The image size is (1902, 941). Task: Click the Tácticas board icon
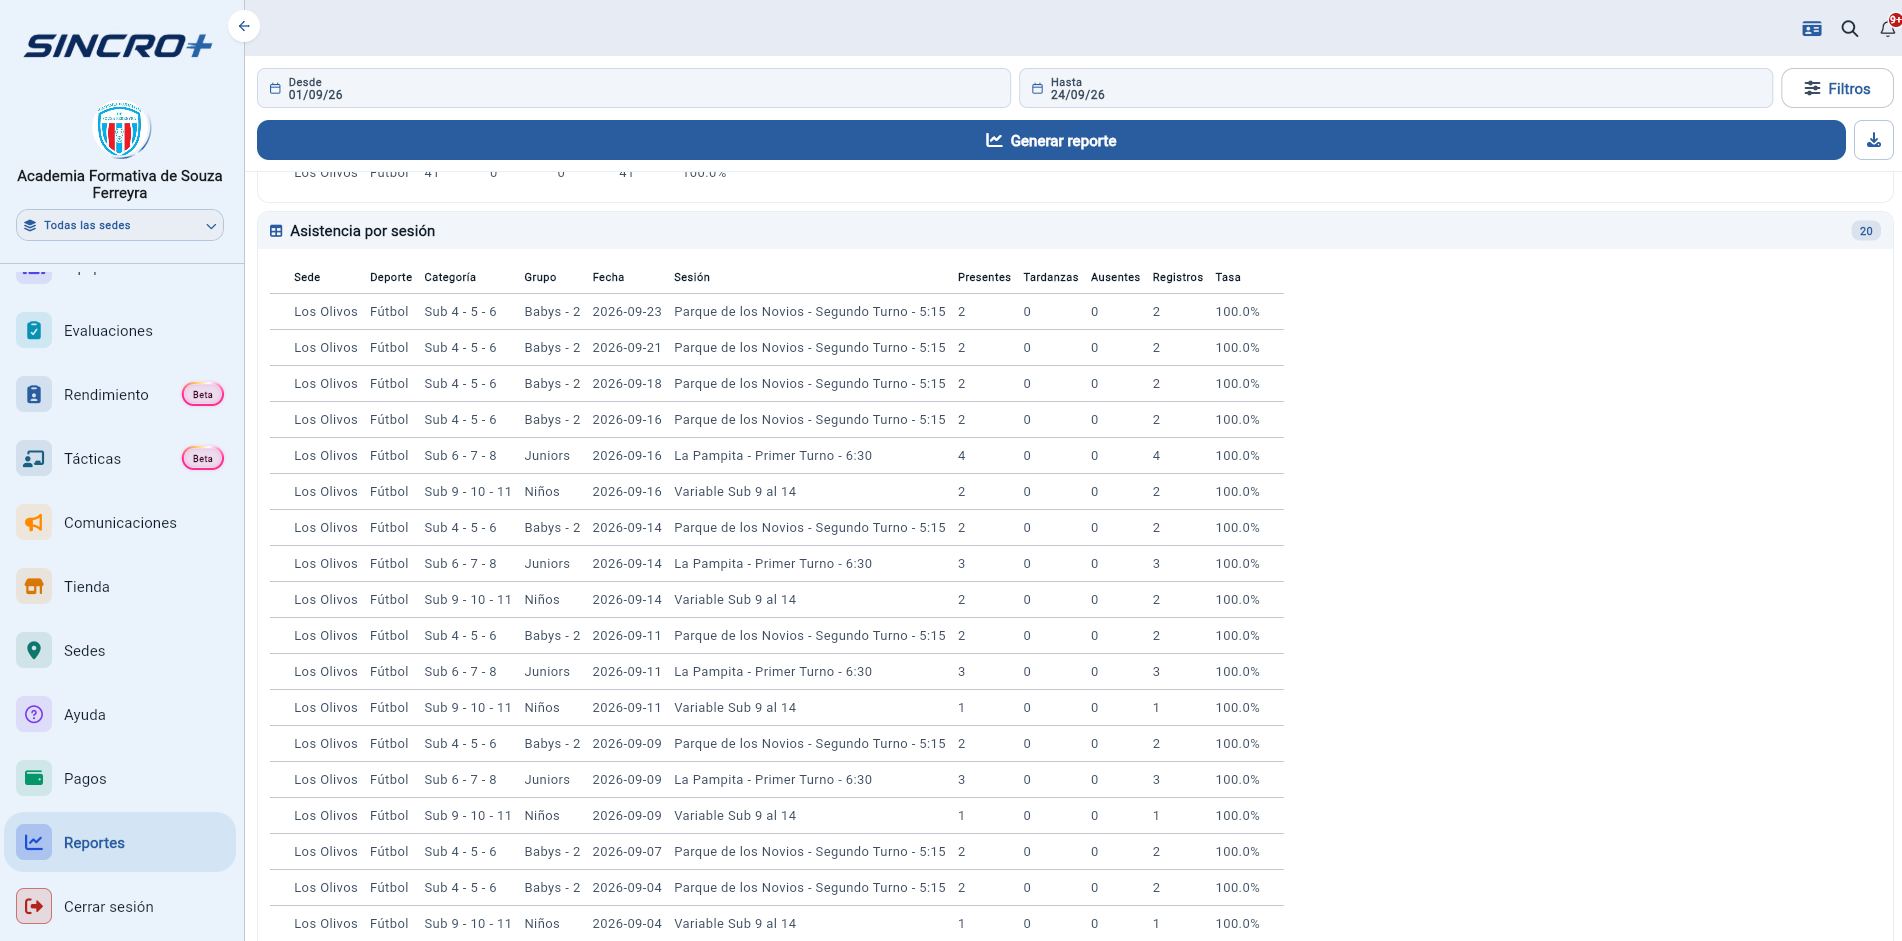click(34, 459)
